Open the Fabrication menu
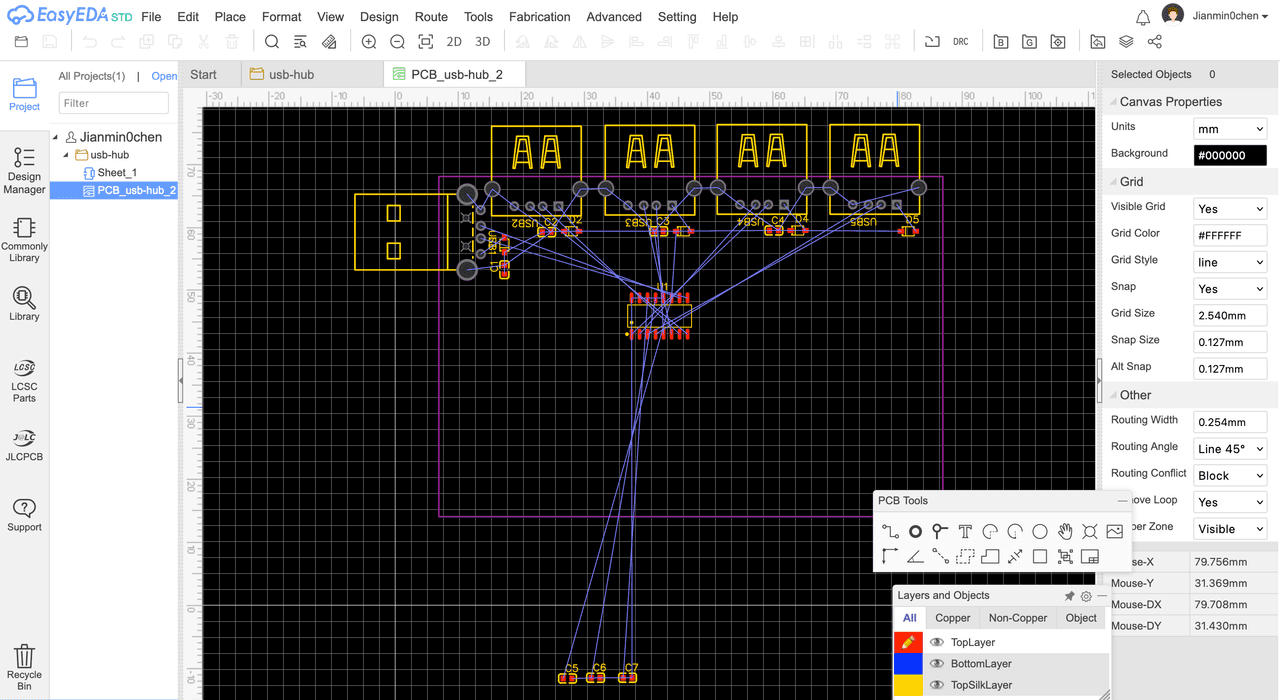Screen dimensions: 1280x700 click(x=539, y=17)
